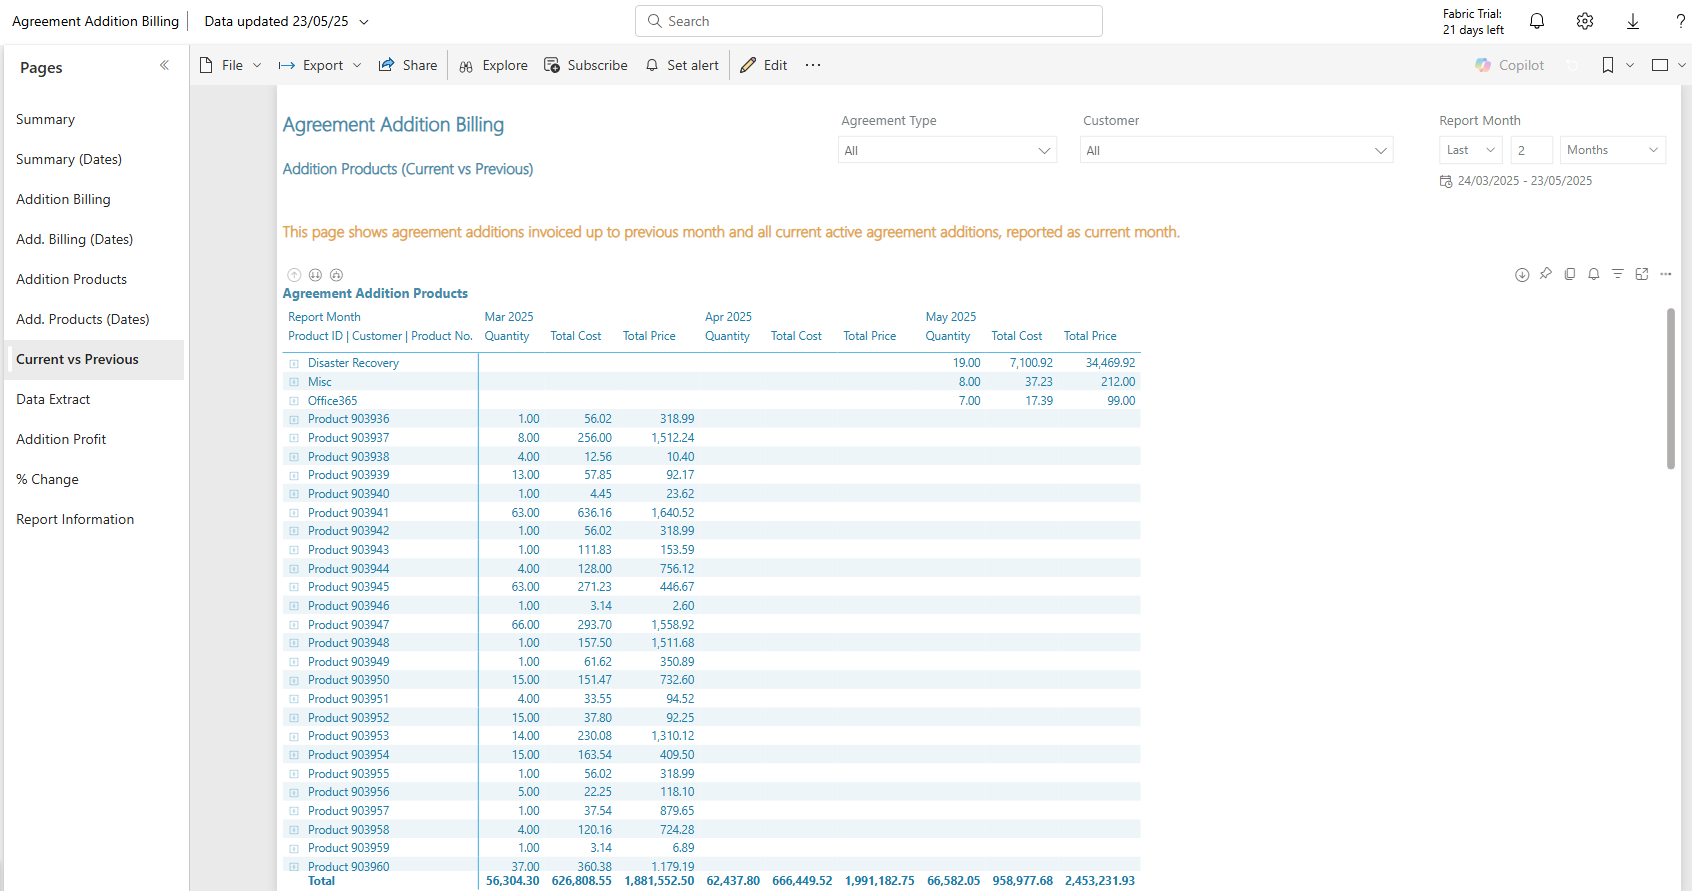Open filters icon on visual
Screen dimensions: 1692x891
1618,274
